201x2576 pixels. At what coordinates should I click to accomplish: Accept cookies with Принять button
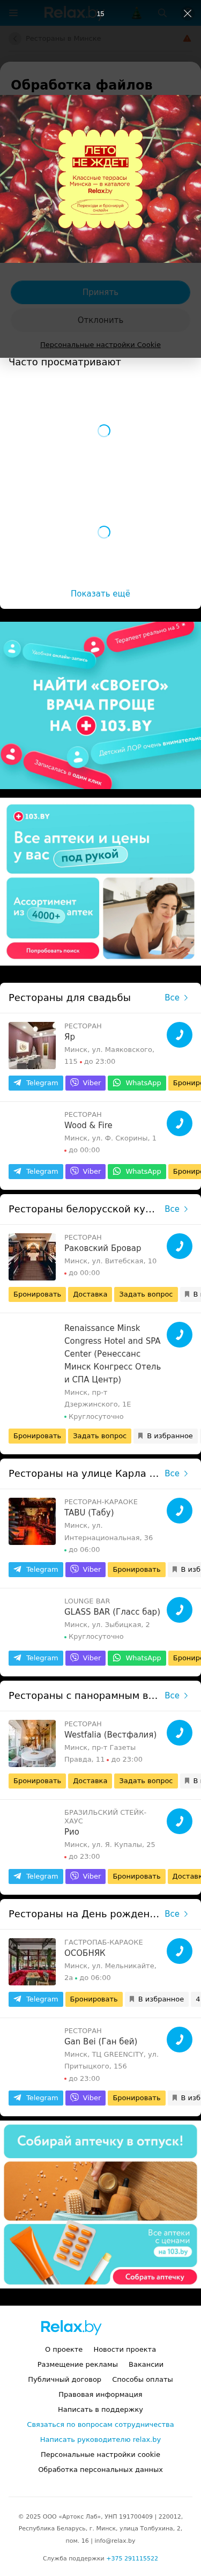click(x=100, y=292)
